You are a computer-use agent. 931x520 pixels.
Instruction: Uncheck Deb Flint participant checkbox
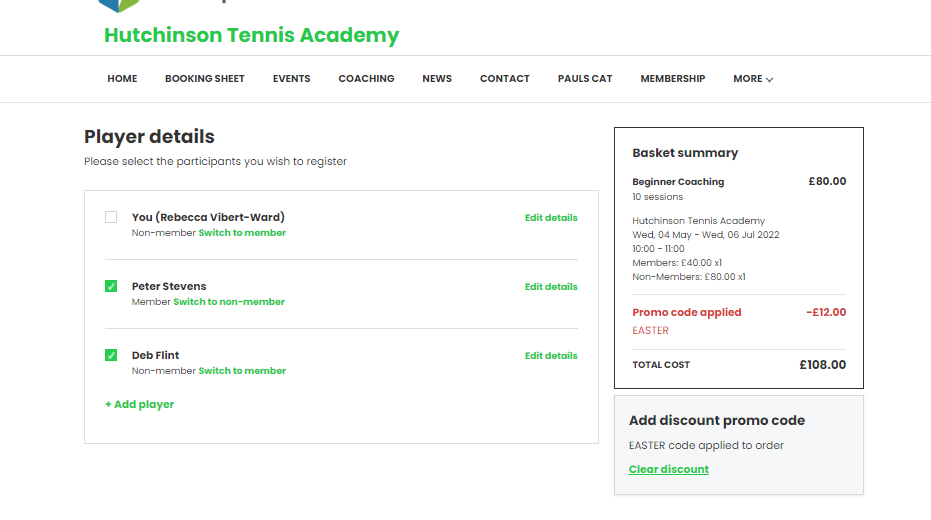pos(111,355)
